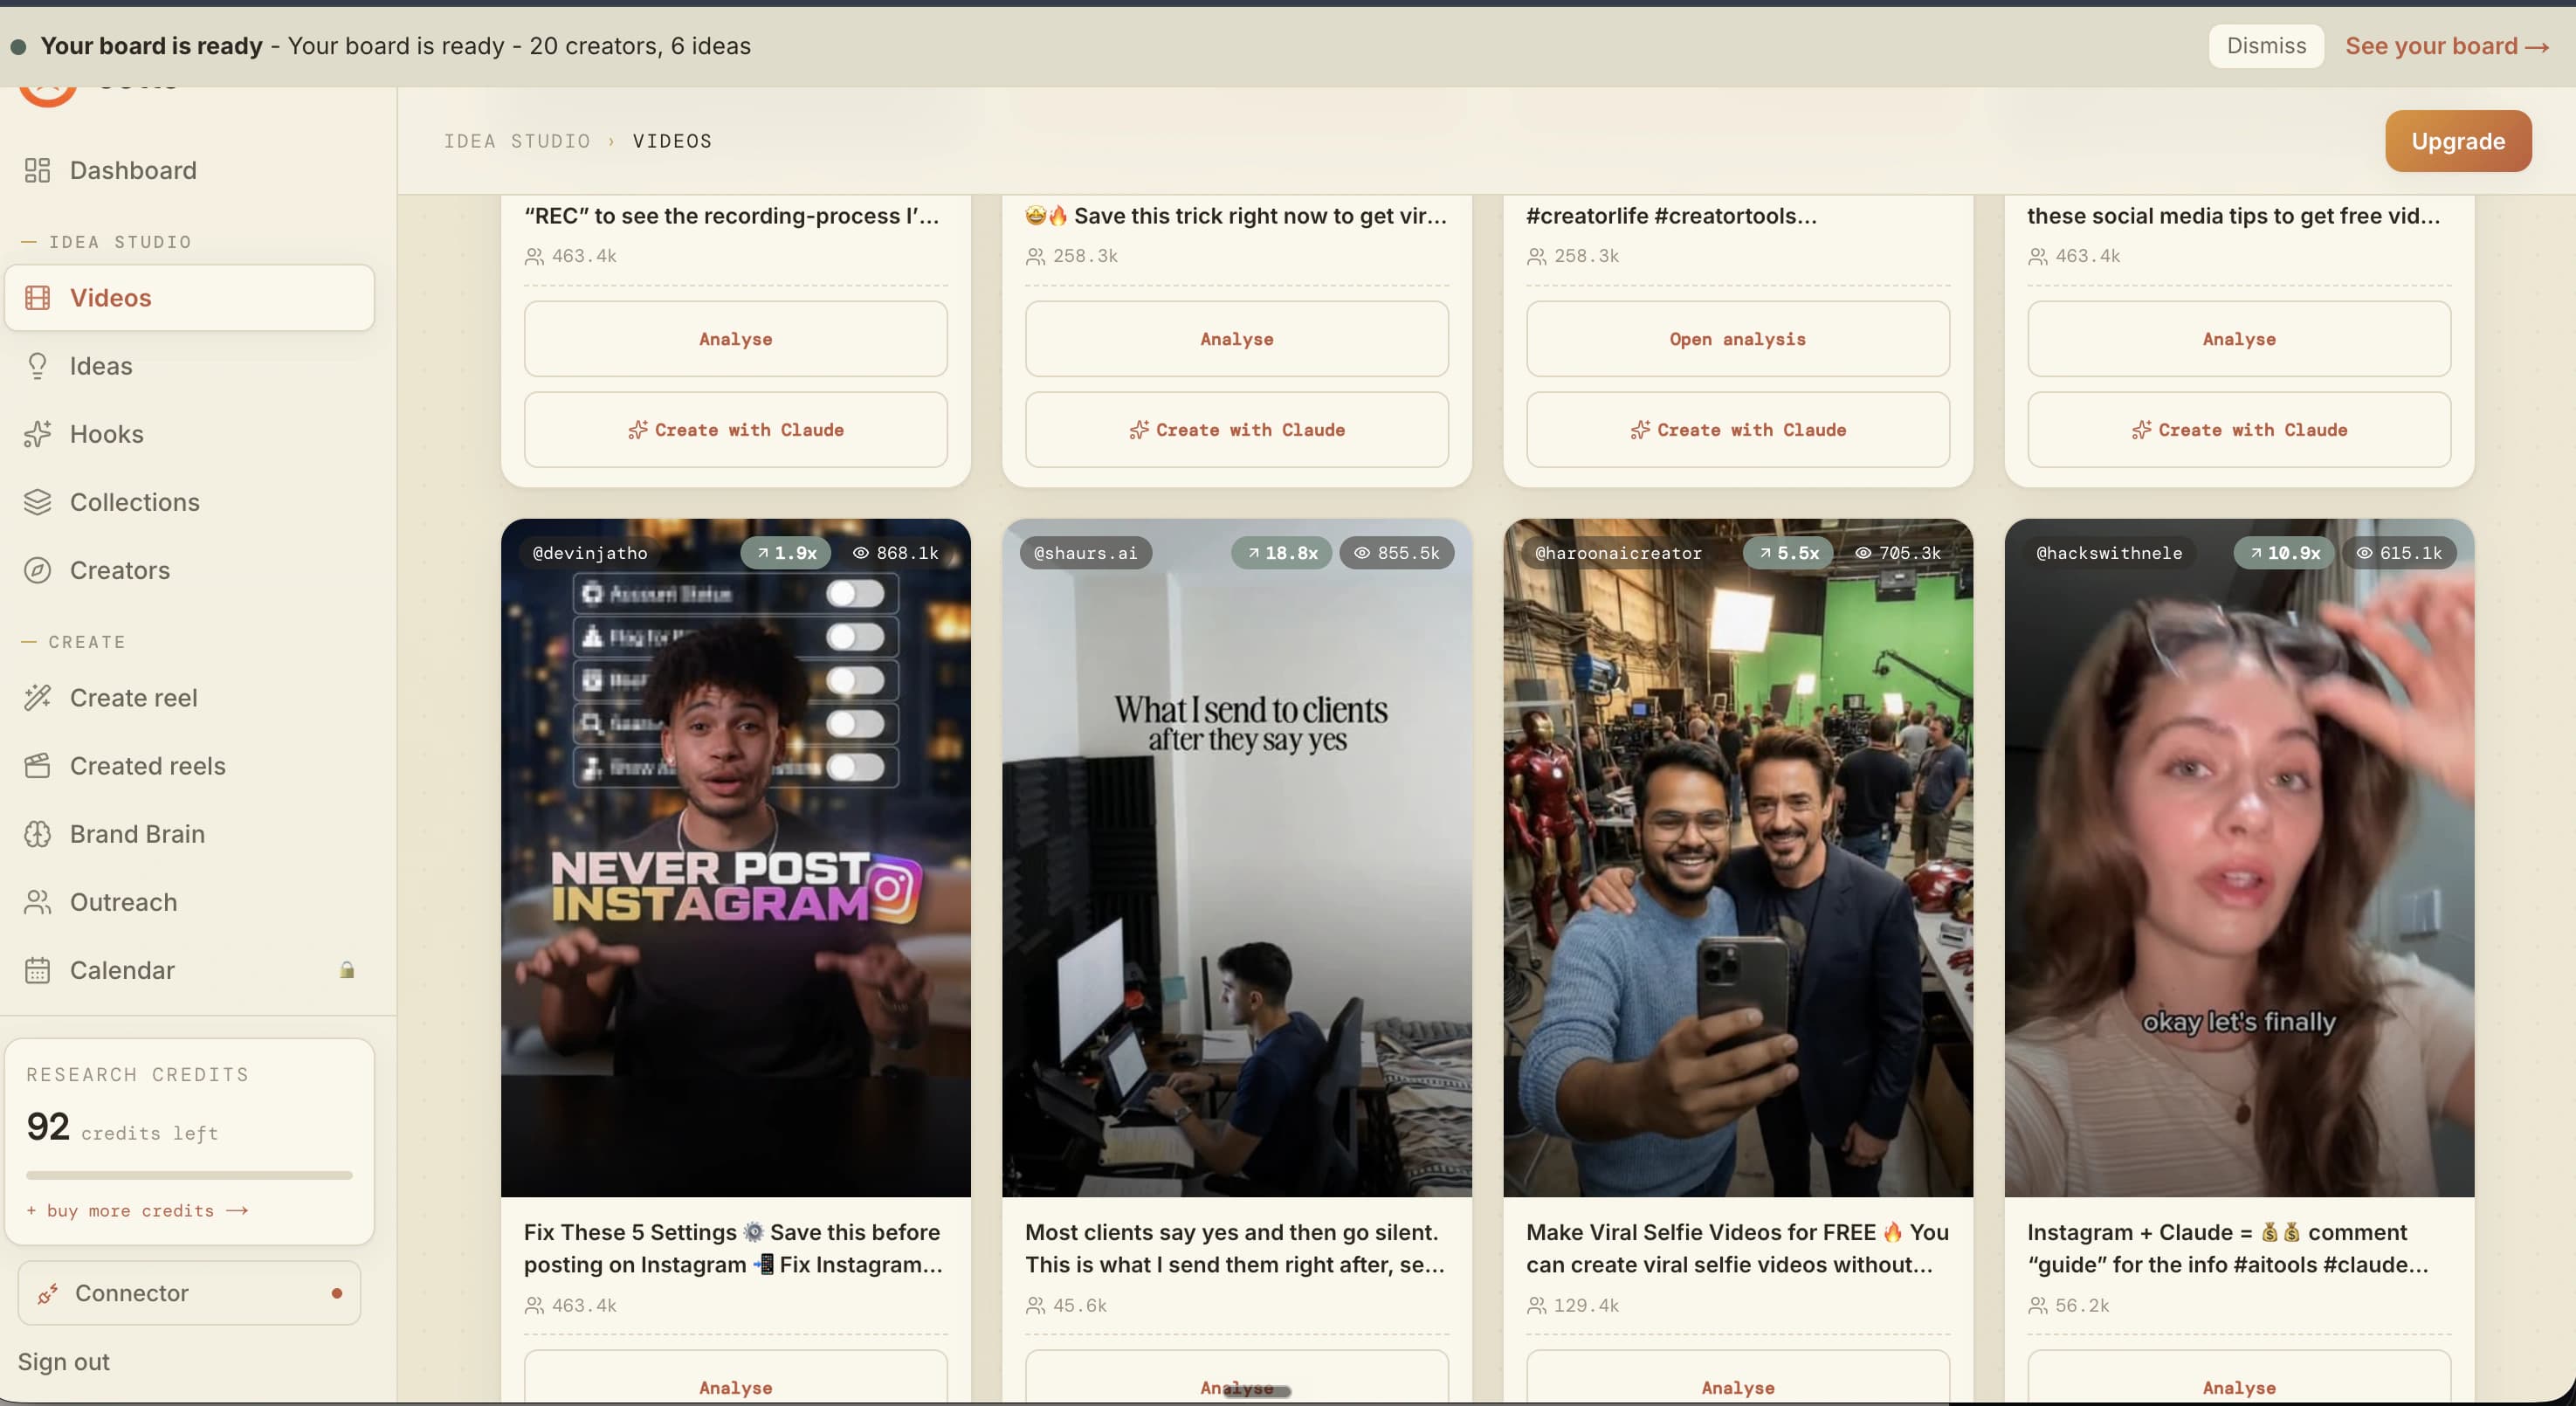Click Open analysis on #creatorlife card
Image resolution: width=2576 pixels, height=1406 pixels.
point(1738,339)
